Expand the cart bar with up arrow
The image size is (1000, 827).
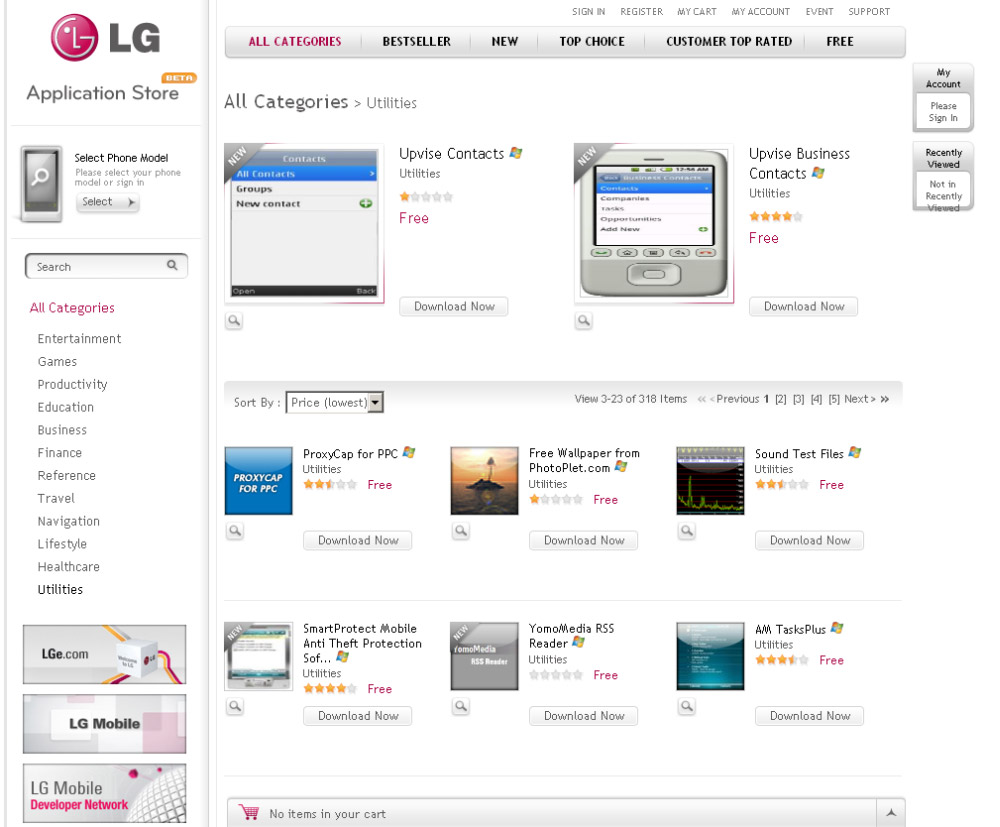[x=891, y=812]
